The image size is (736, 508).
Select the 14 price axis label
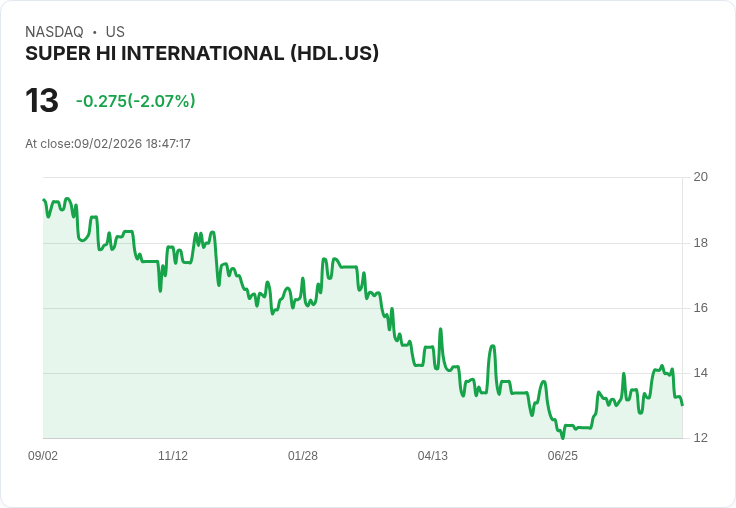(x=701, y=373)
